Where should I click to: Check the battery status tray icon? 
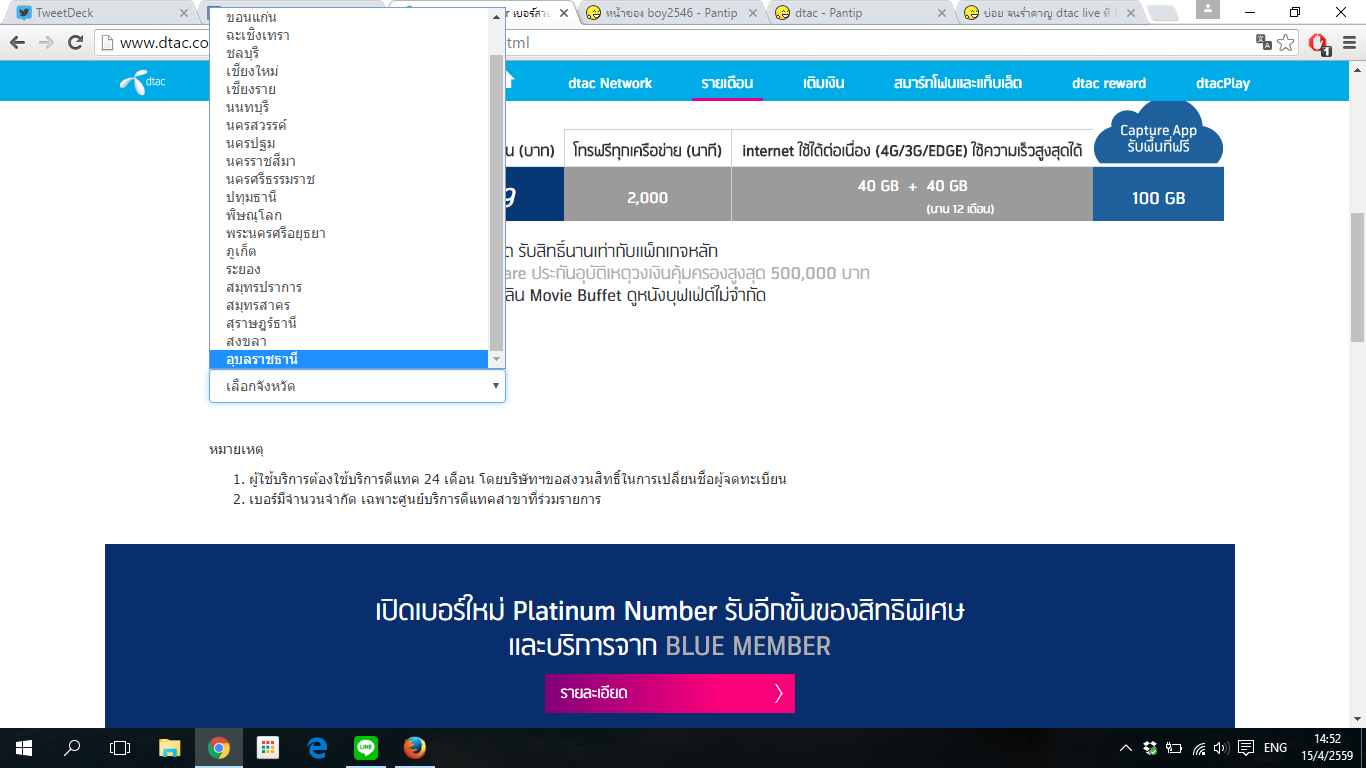[1174, 747]
